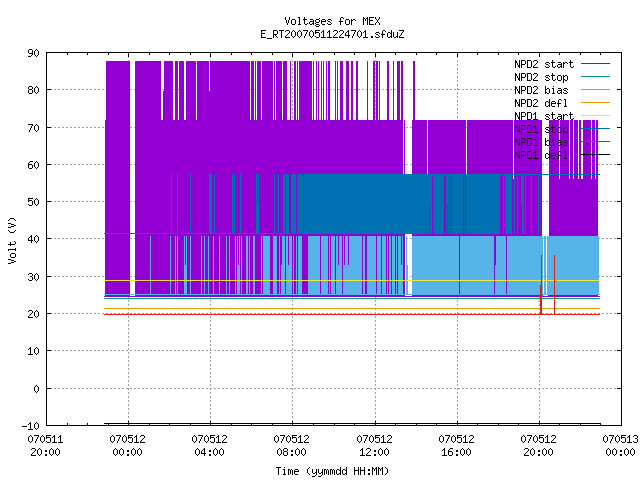
Task: Click the NPD1 start legend label
Action: (x=544, y=116)
